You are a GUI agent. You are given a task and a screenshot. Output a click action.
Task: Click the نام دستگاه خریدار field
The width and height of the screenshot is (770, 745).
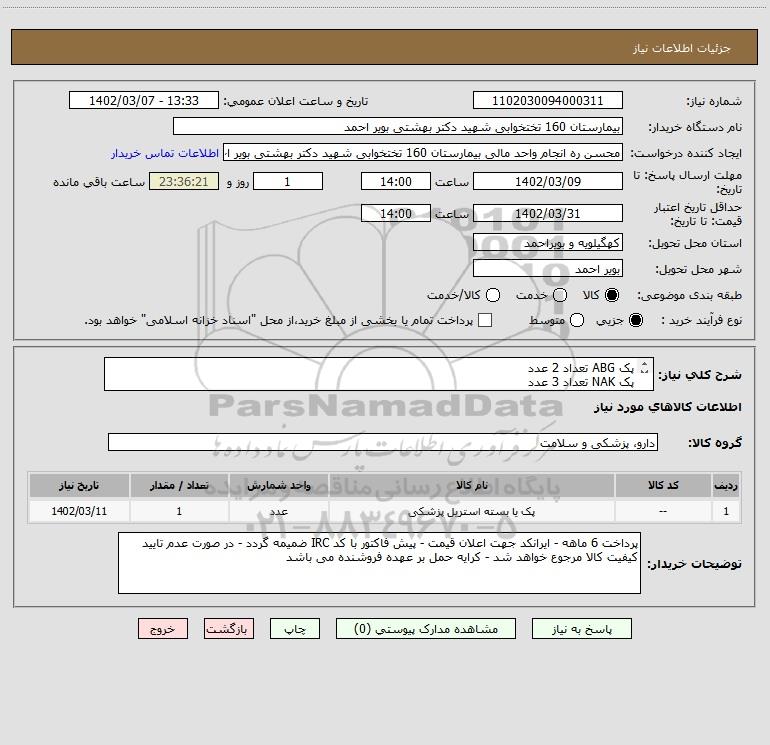click(x=398, y=127)
